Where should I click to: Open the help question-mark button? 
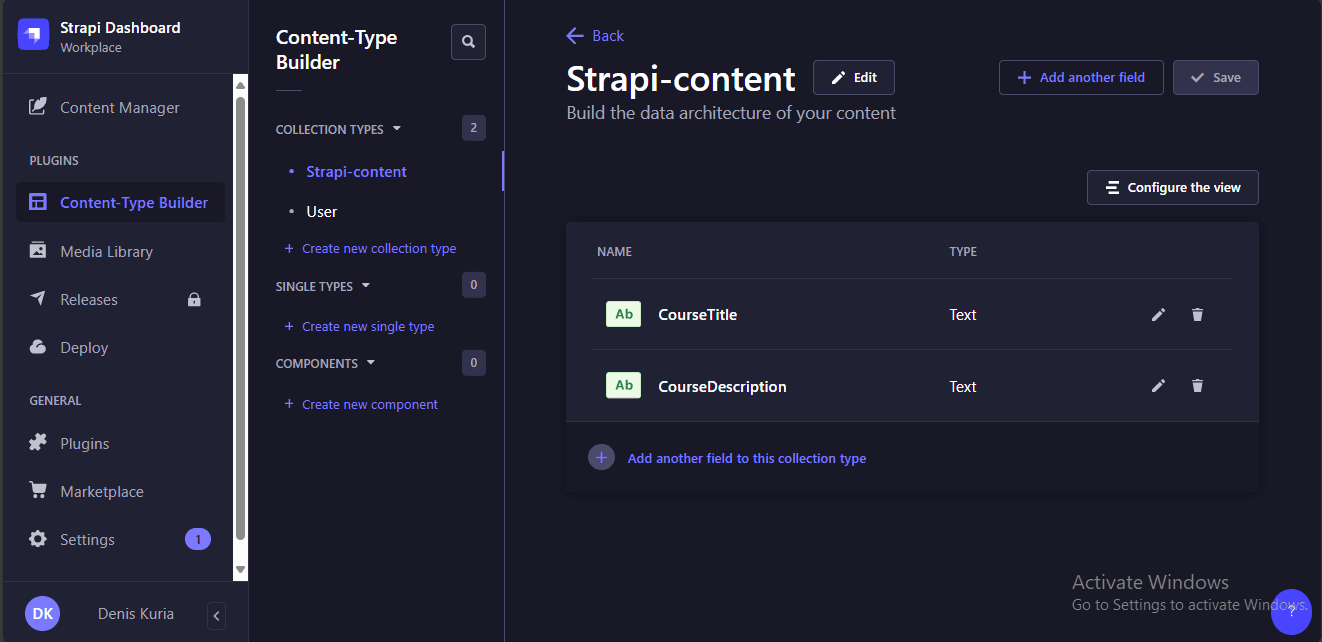coord(1291,610)
